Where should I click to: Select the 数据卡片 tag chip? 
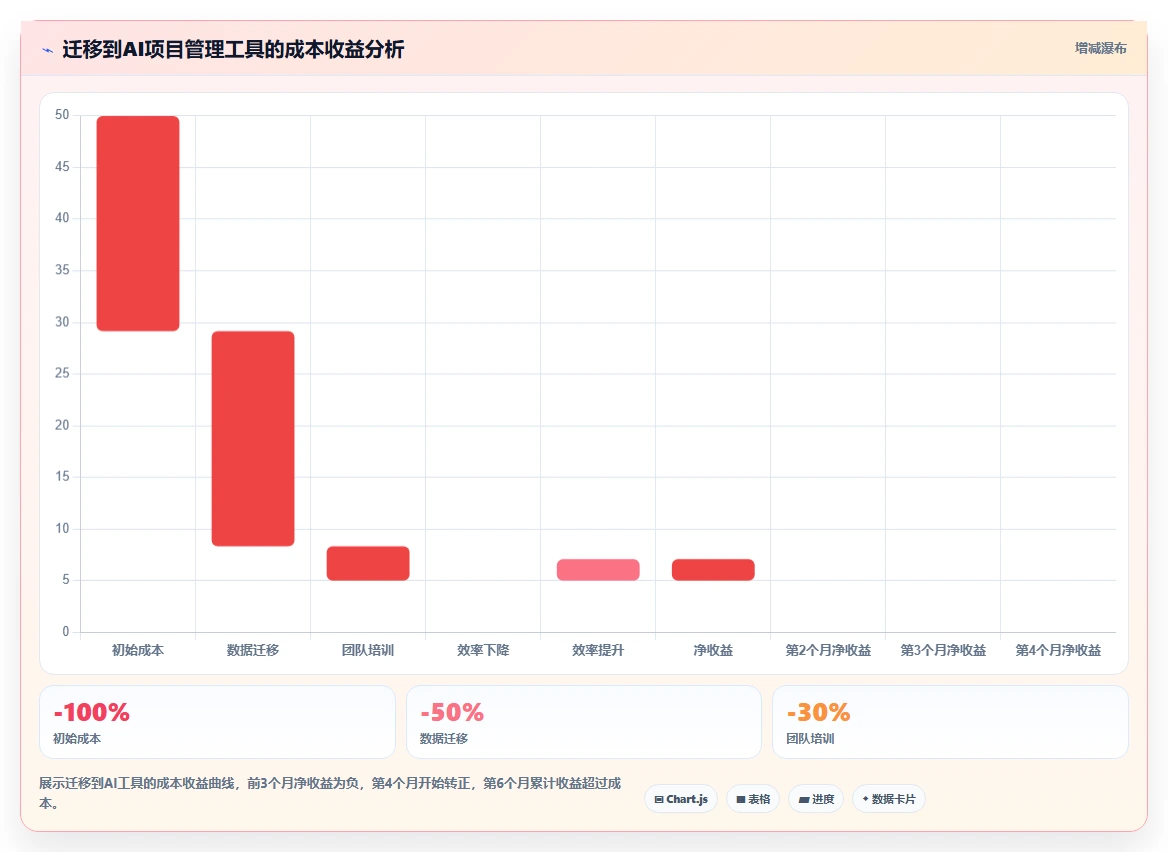coord(889,799)
